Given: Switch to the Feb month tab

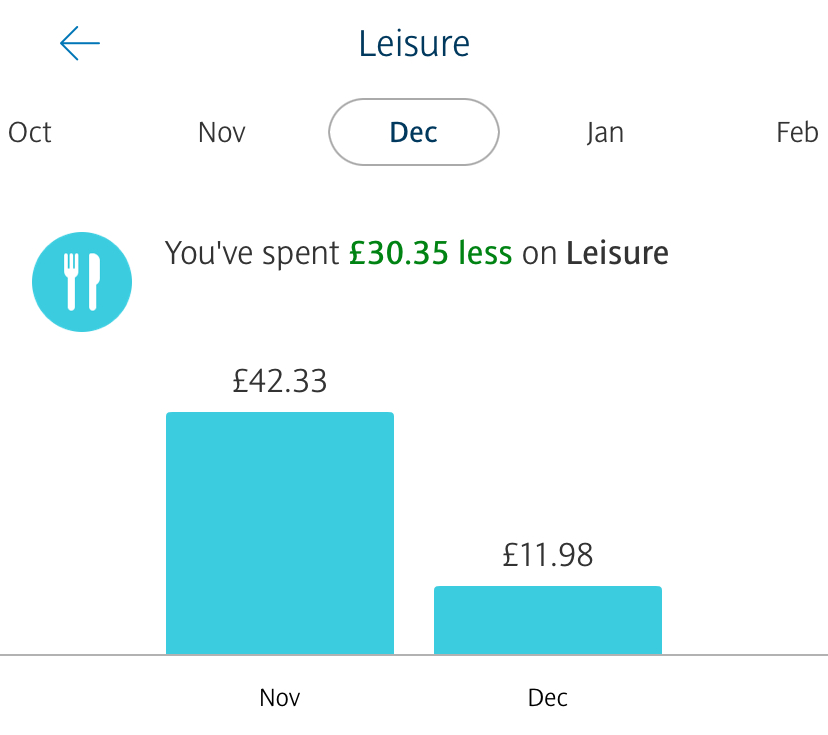Looking at the screenshot, I should [797, 132].
